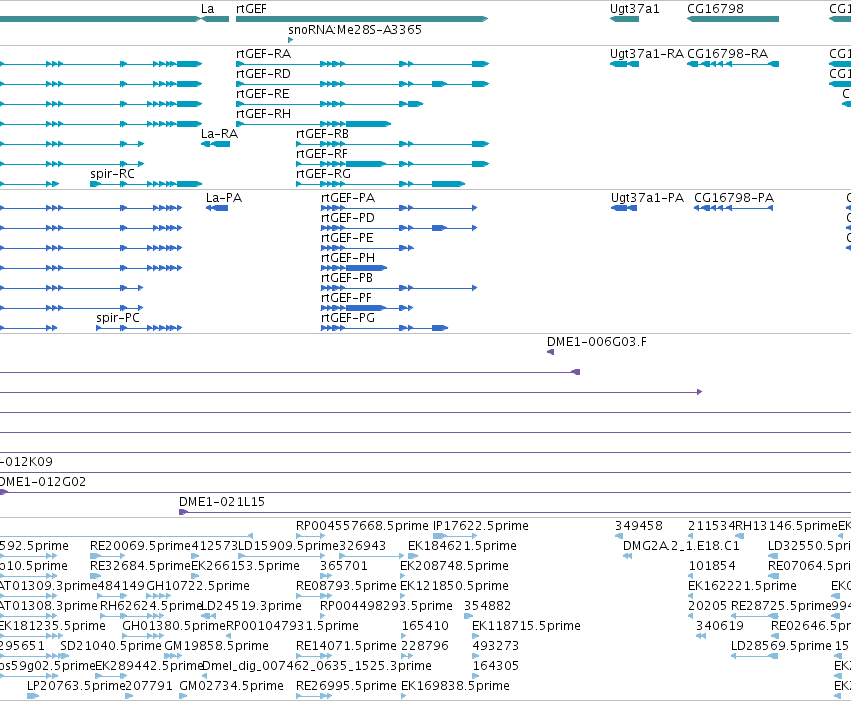The width and height of the screenshot is (851, 701).
Task: Select the DMG2A2_1.E18.C1 feature label
Action: coord(681,546)
